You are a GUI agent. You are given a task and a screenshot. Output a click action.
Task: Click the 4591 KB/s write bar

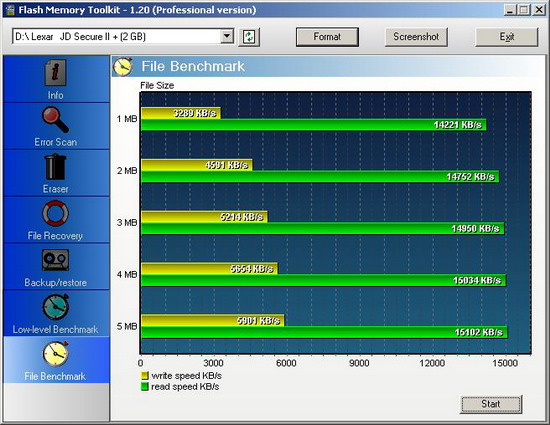[x=196, y=165]
